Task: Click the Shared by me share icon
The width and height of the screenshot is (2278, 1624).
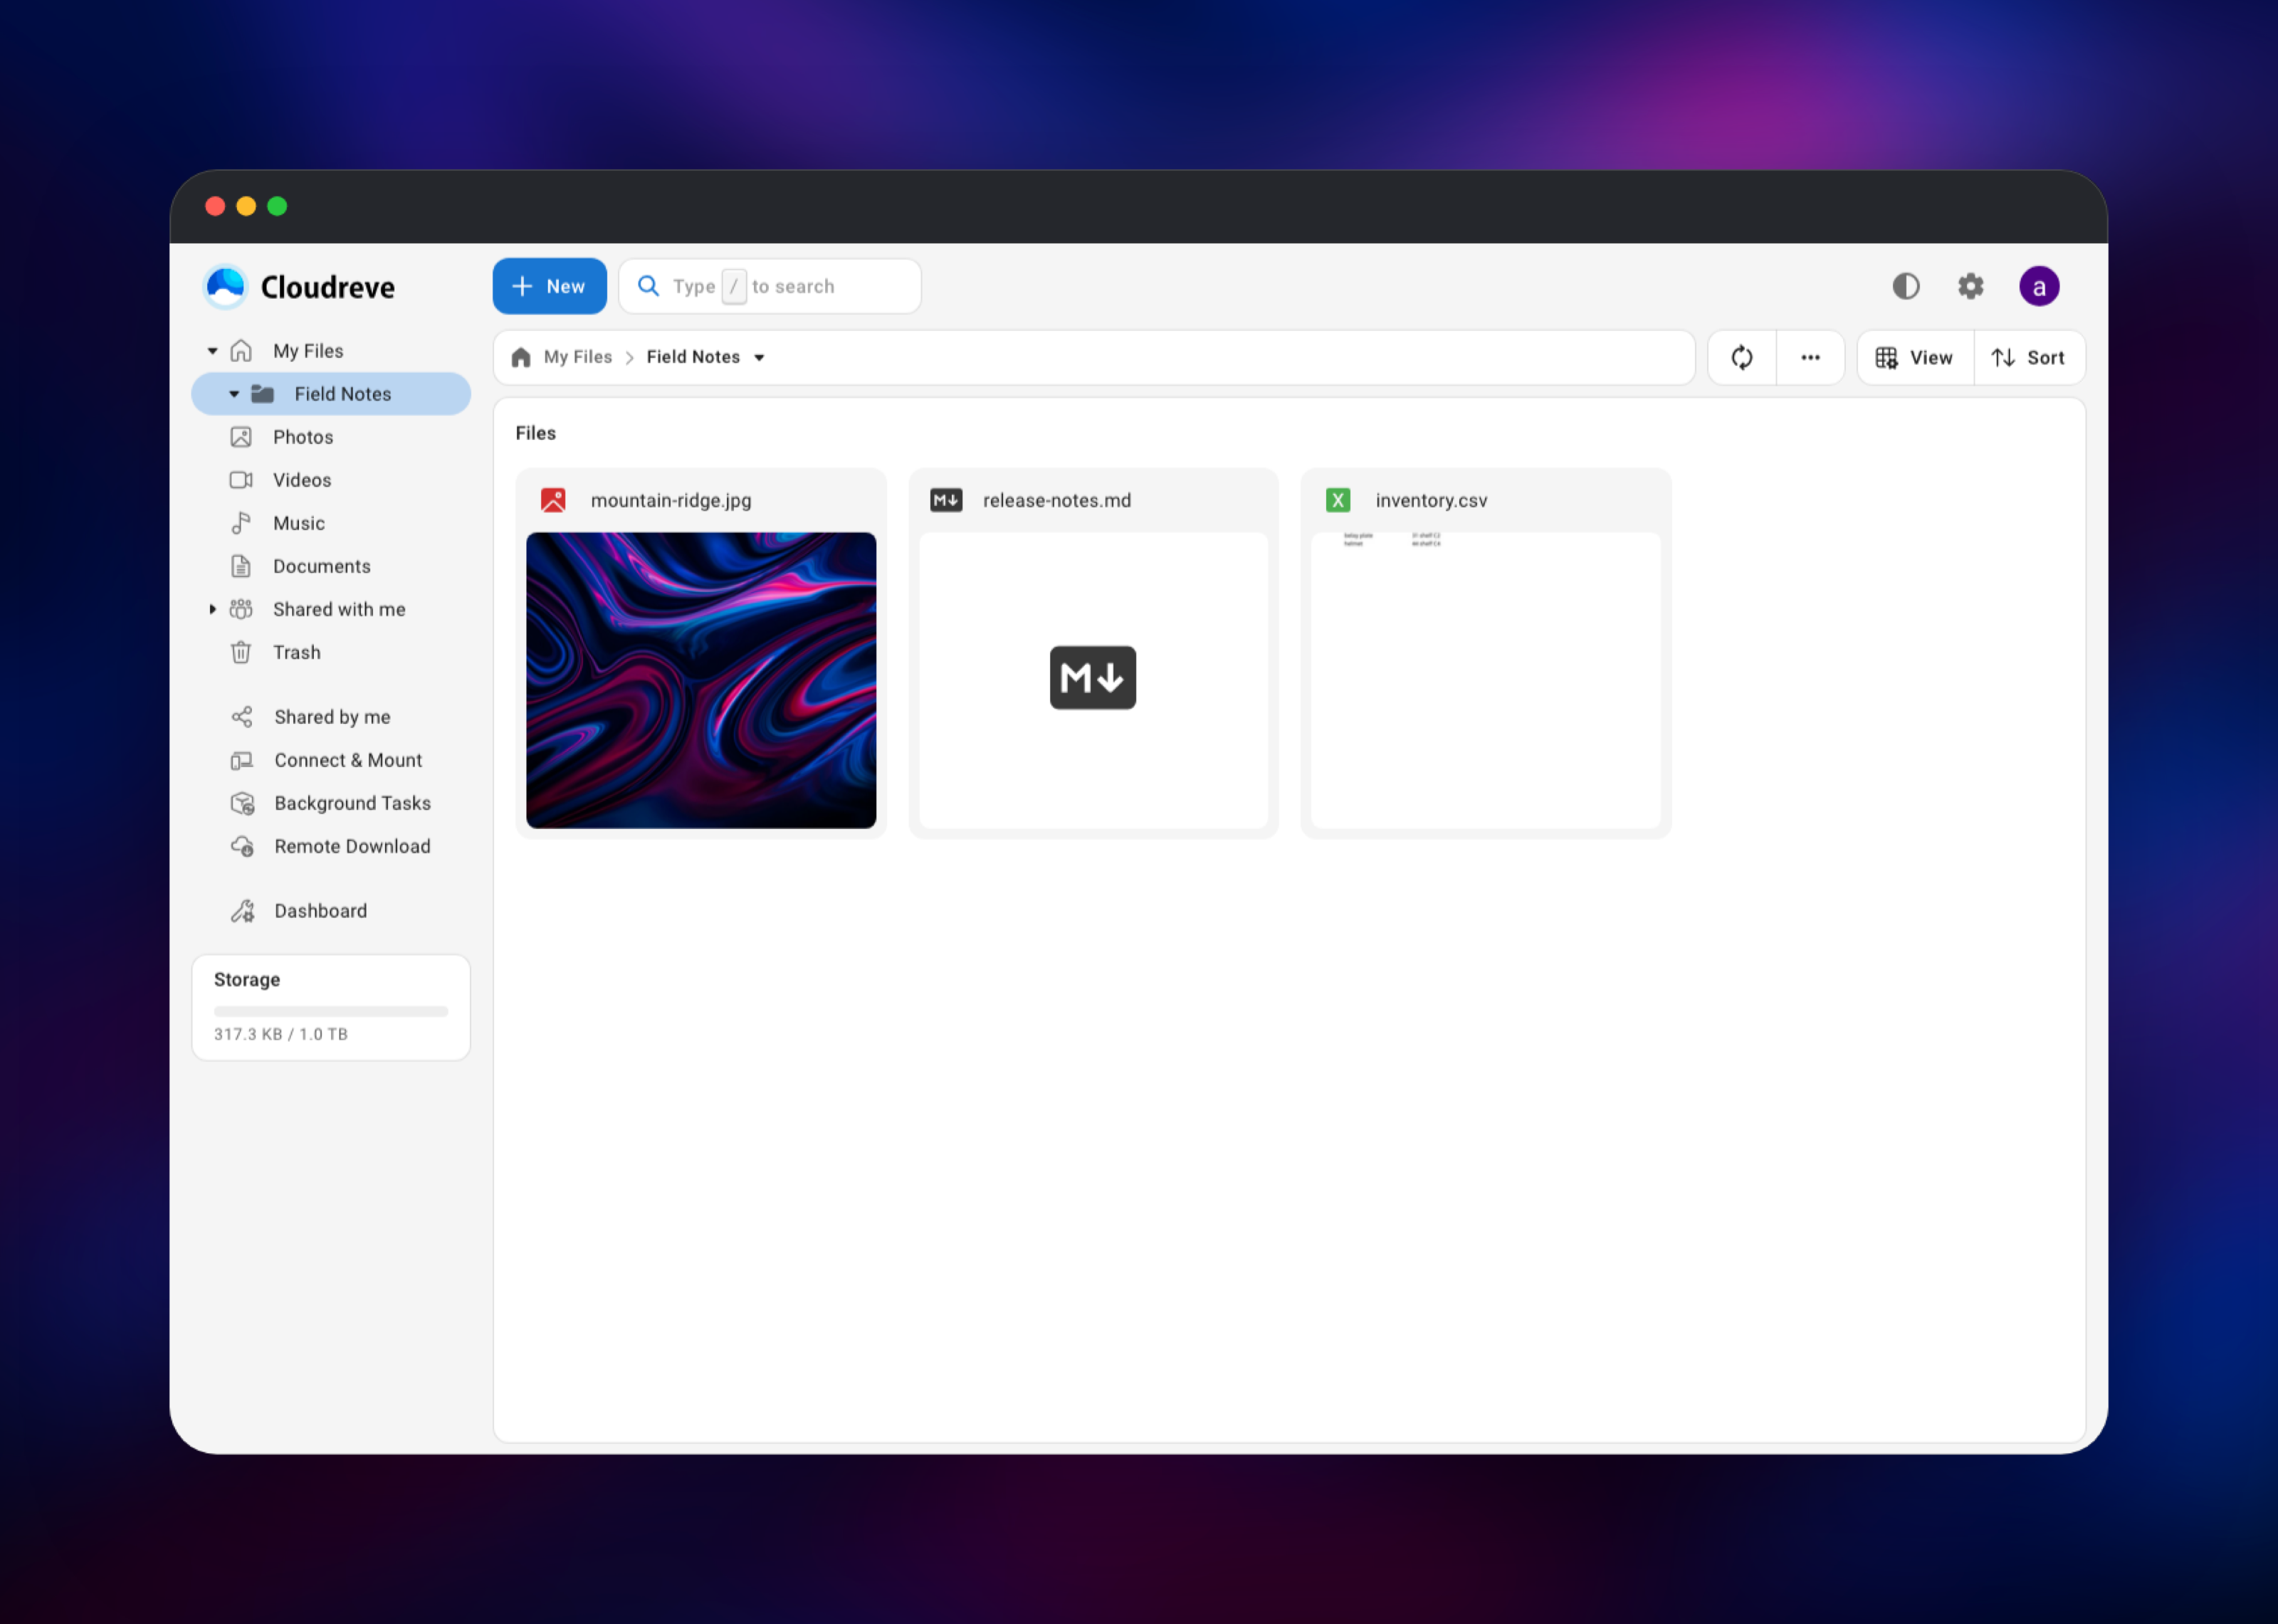Action: pyautogui.click(x=242, y=717)
